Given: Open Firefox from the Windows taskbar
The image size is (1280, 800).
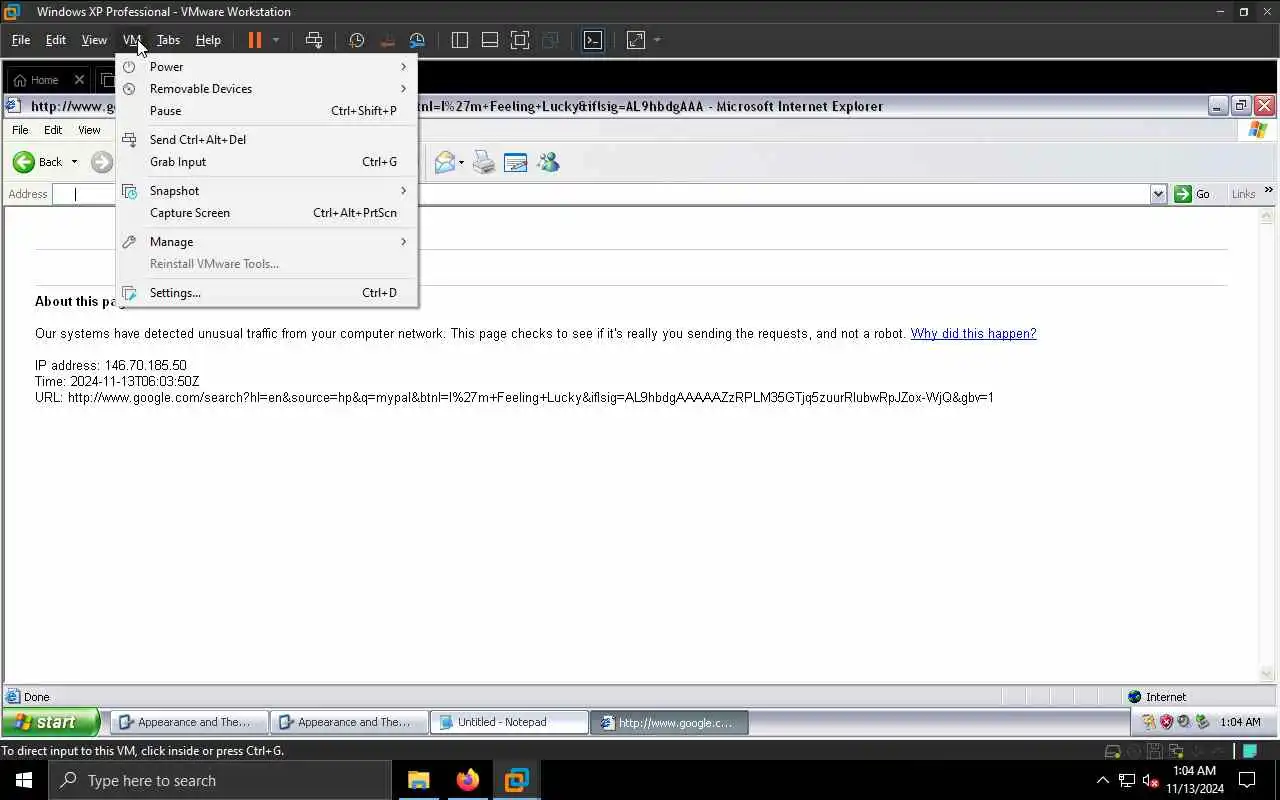Looking at the screenshot, I should pyautogui.click(x=467, y=780).
